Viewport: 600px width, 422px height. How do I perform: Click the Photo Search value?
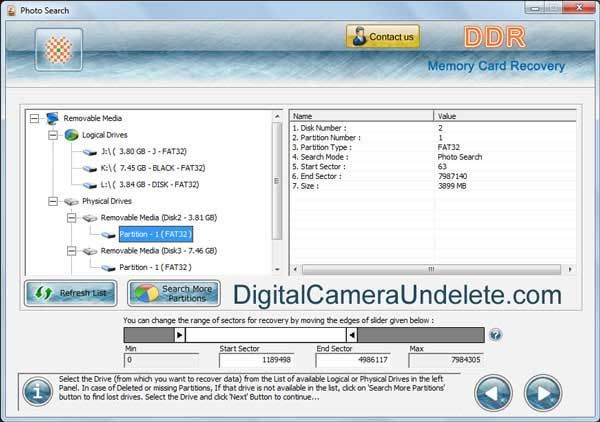tap(460, 157)
